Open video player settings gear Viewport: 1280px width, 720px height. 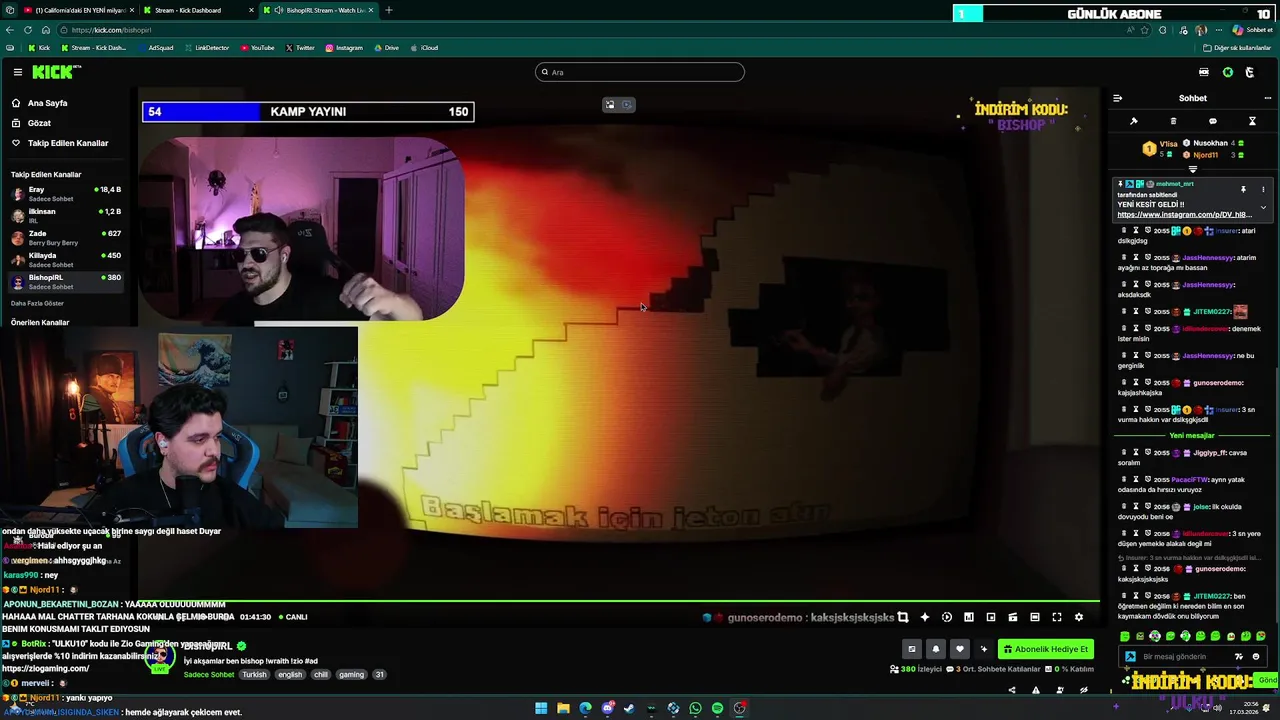coord(1079,617)
